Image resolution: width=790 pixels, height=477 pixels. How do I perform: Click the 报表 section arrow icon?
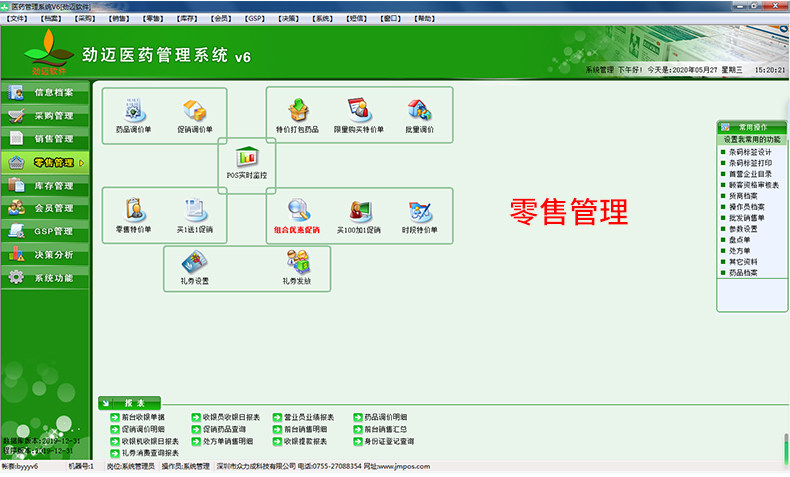tap(106, 403)
